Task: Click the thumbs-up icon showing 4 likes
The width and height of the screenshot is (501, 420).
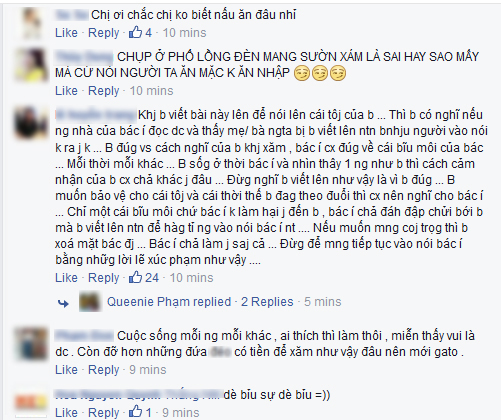Action: (136, 32)
